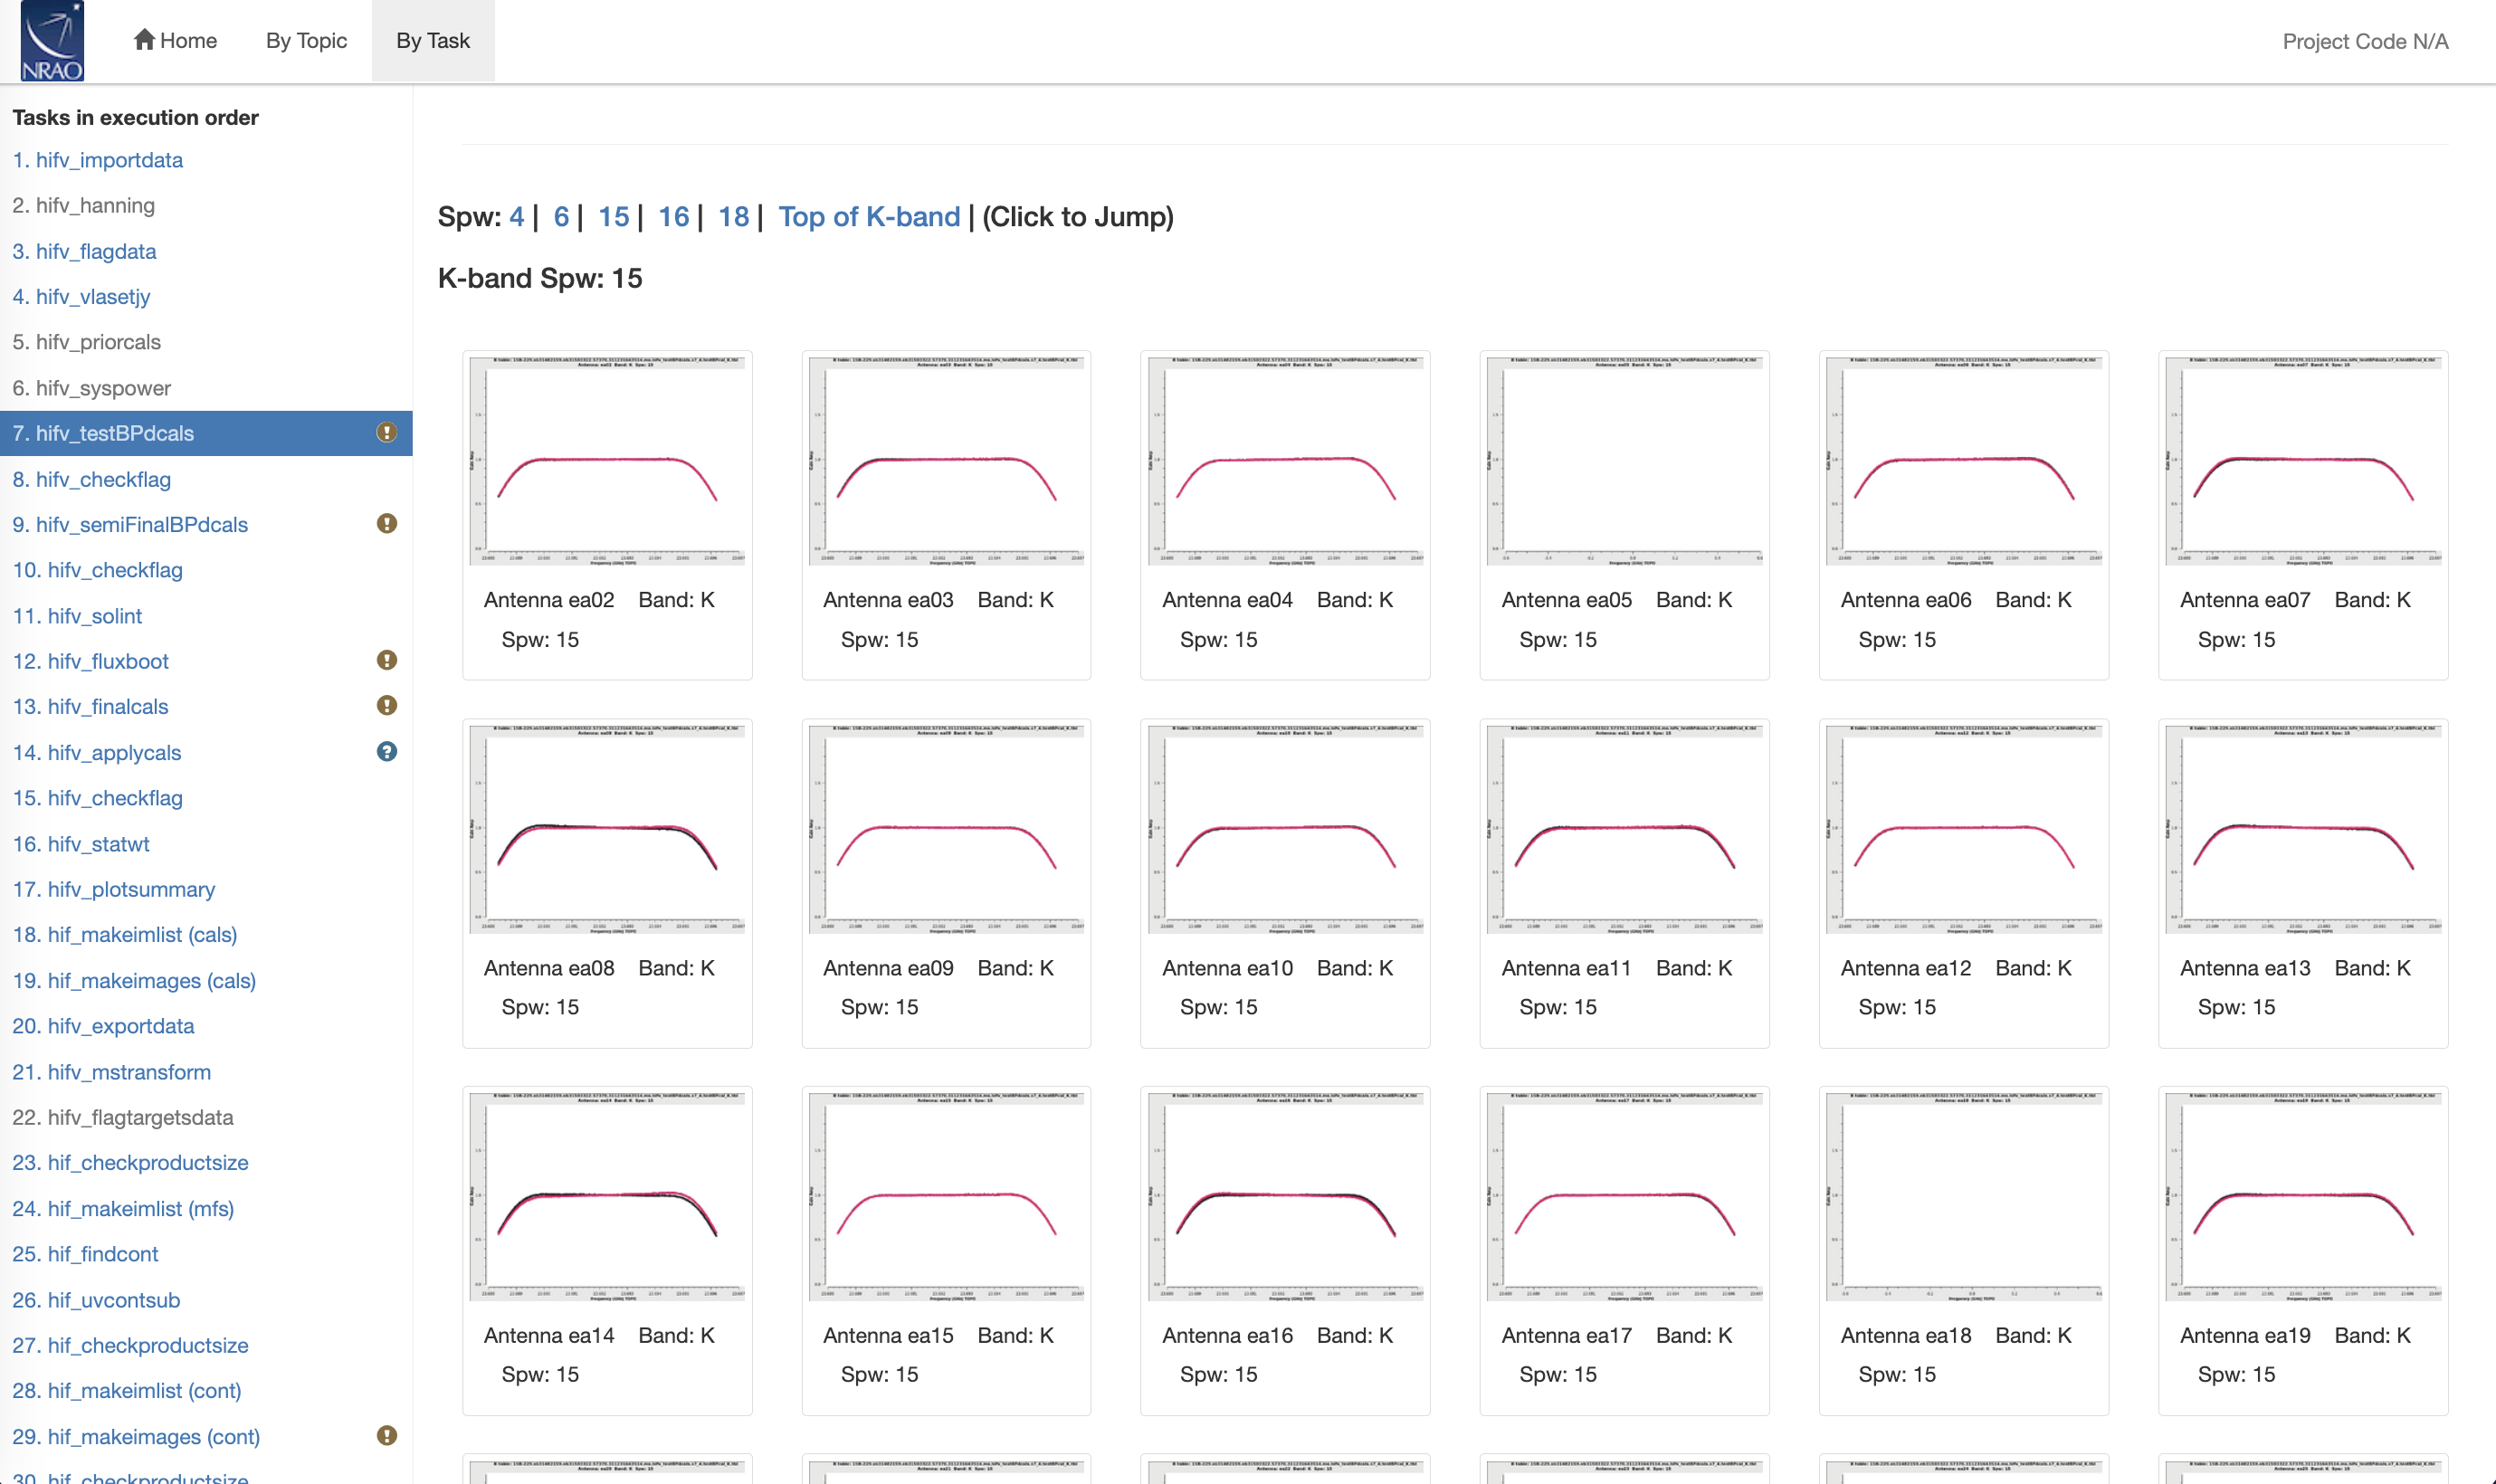
Task: Click the NRAO logo icon
Action: (x=52, y=41)
